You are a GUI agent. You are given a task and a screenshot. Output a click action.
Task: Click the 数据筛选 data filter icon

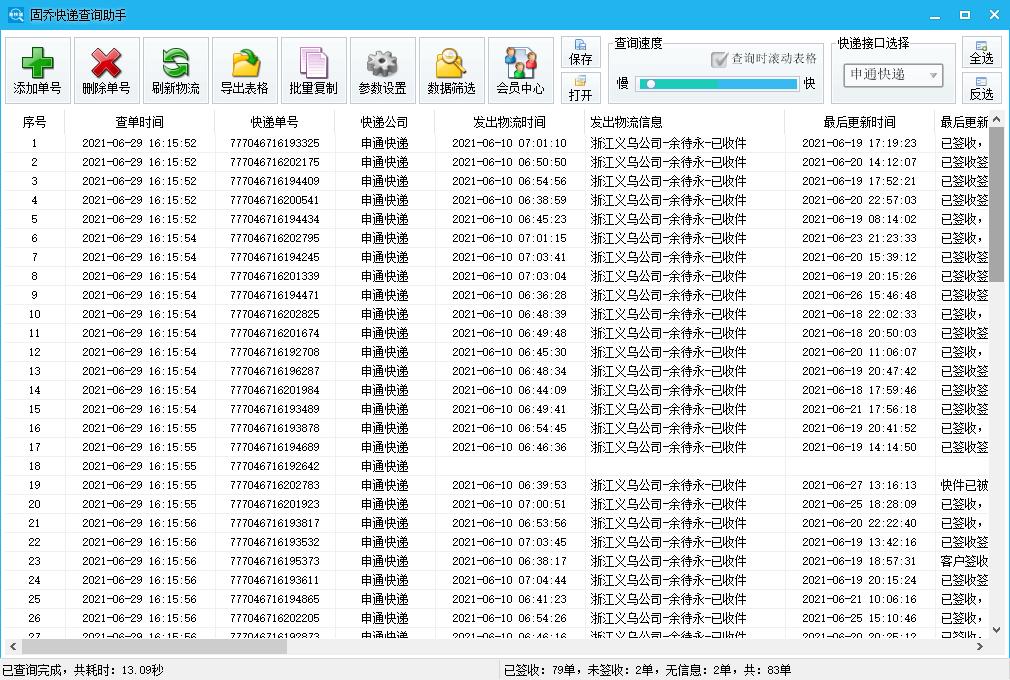[x=450, y=69]
